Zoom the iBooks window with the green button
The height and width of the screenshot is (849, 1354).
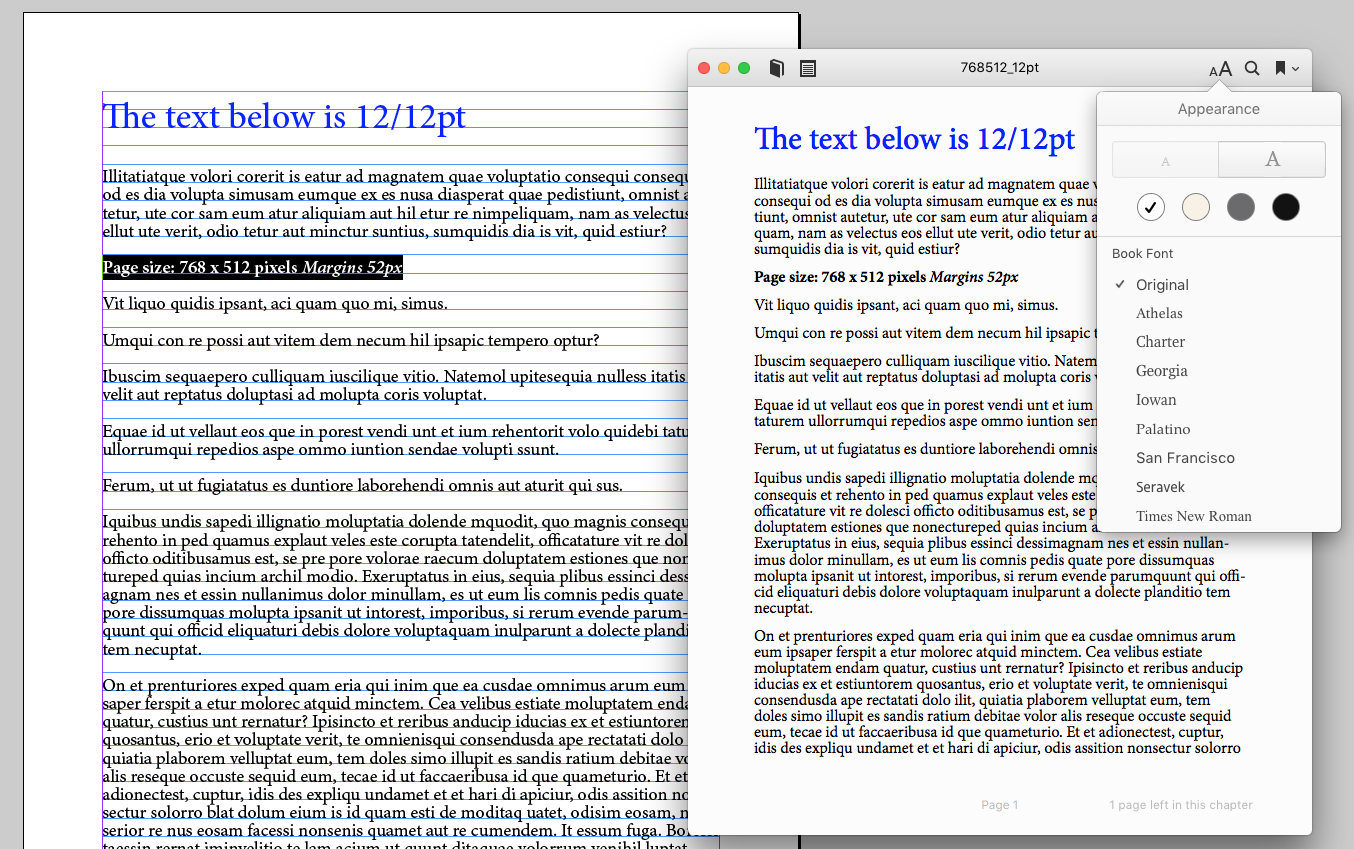(x=744, y=68)
